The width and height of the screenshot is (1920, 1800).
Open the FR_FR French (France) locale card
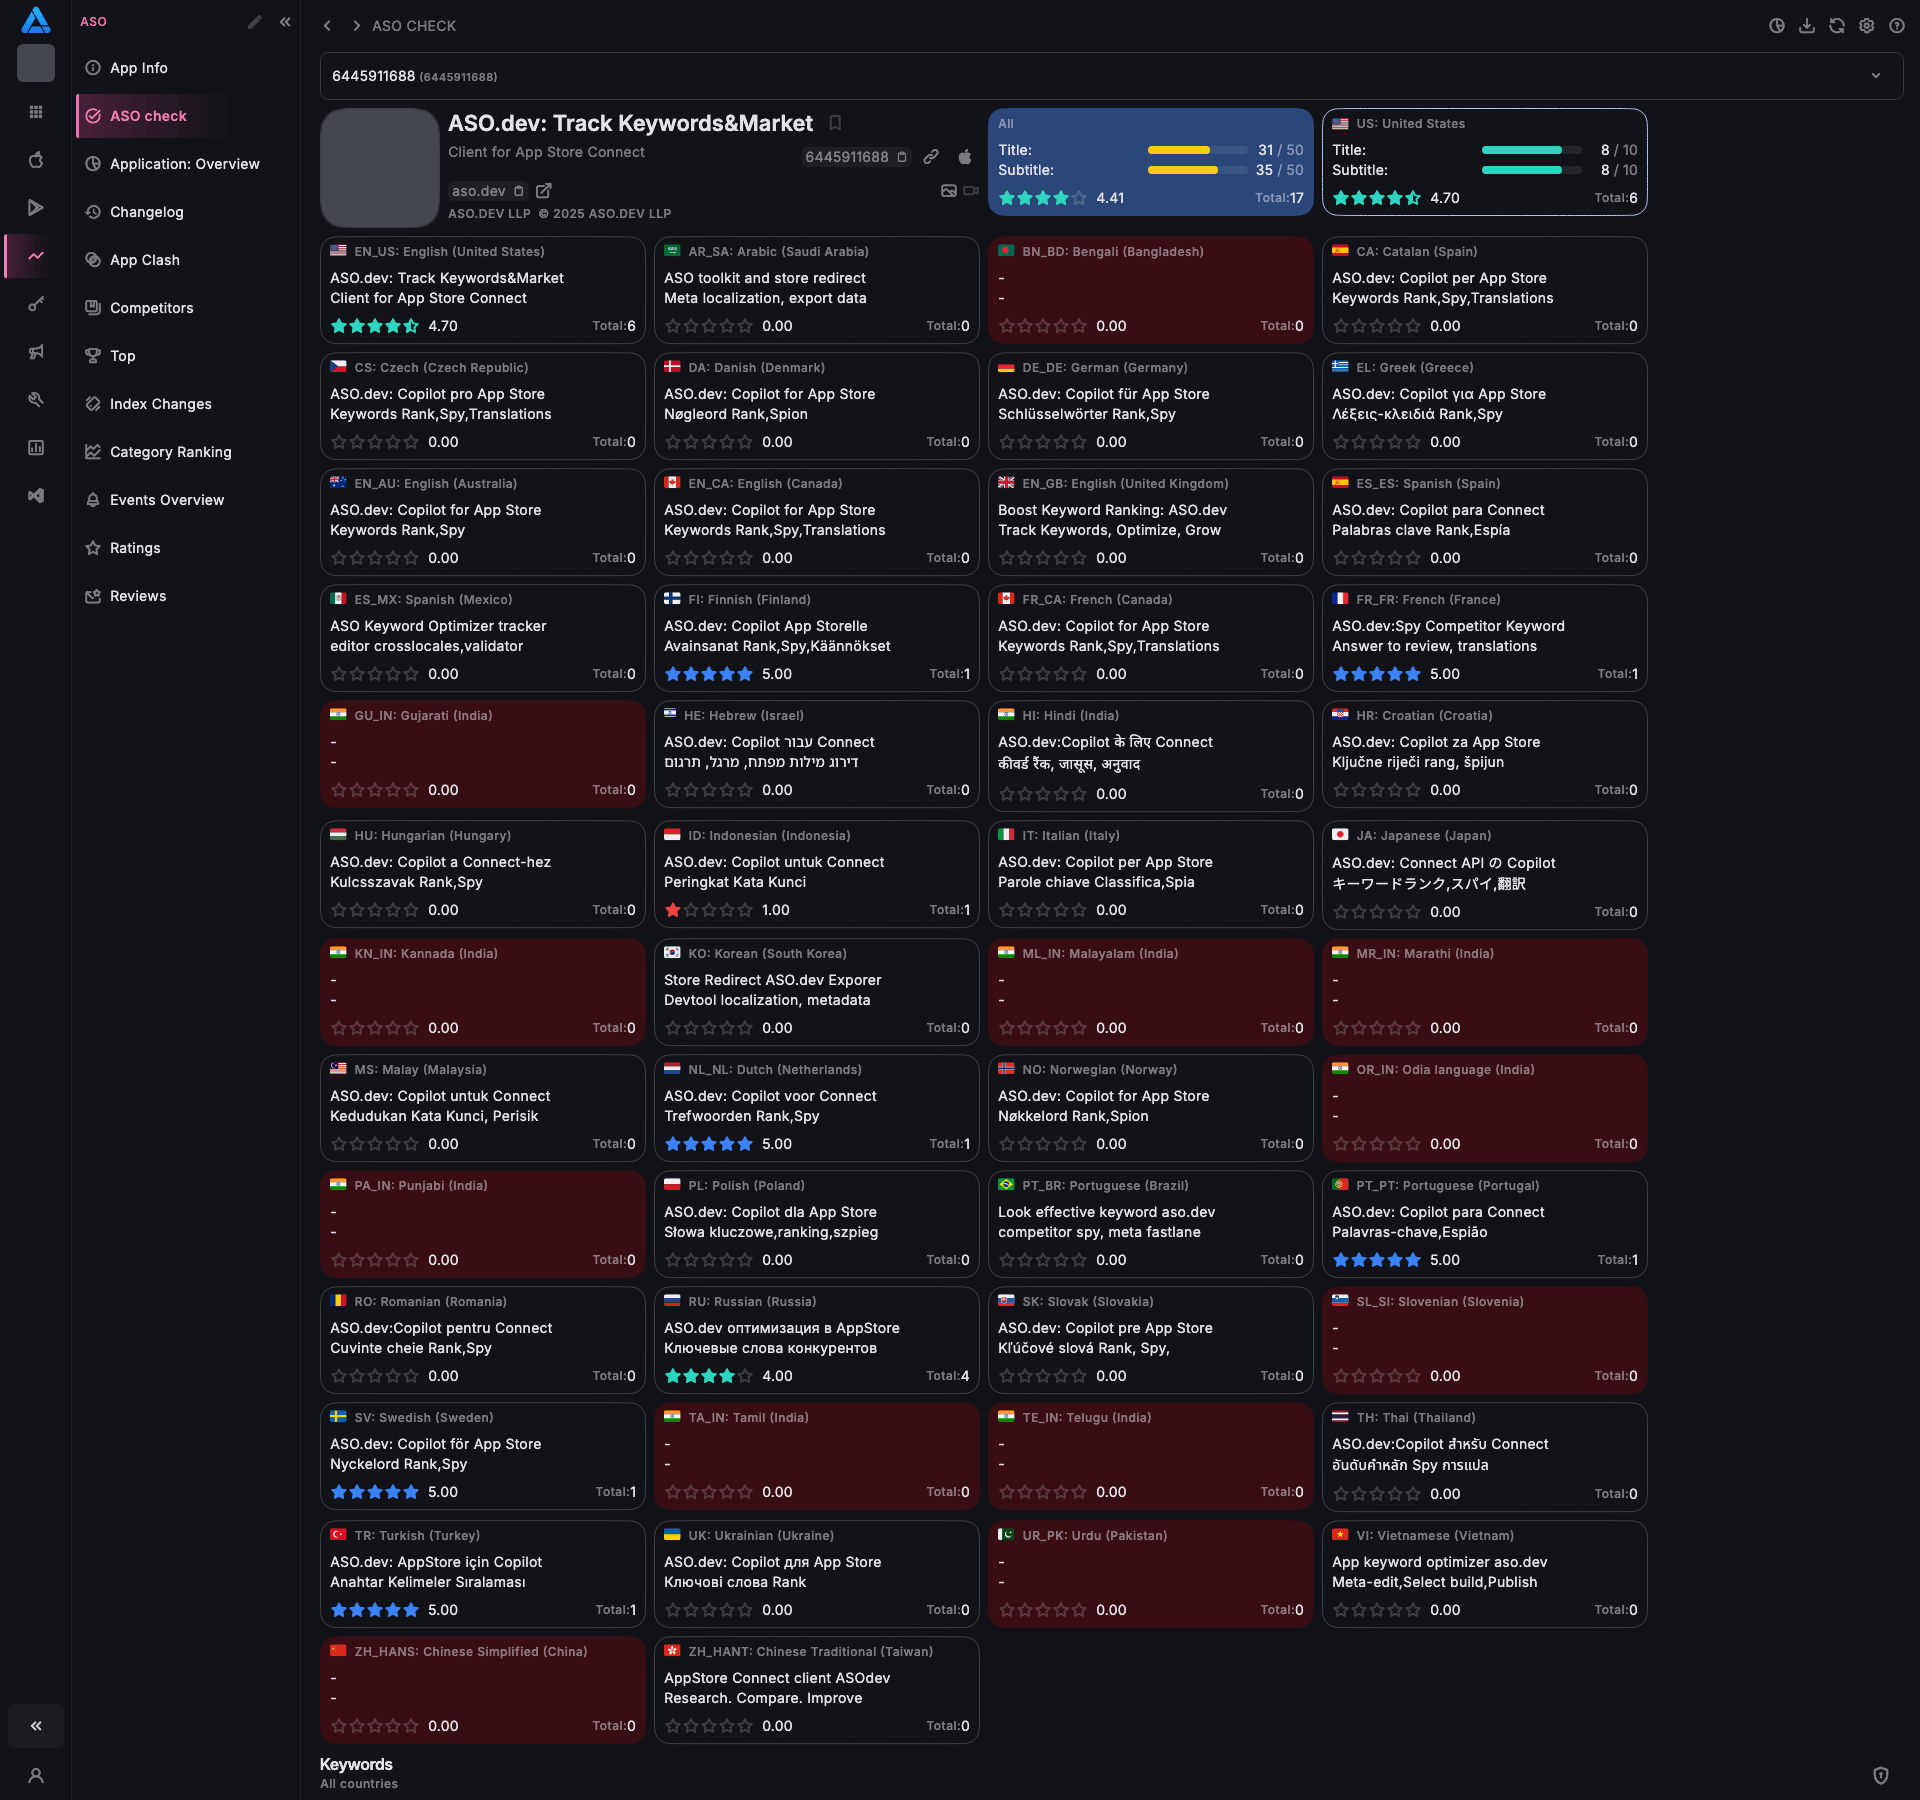coord(1485,638)
